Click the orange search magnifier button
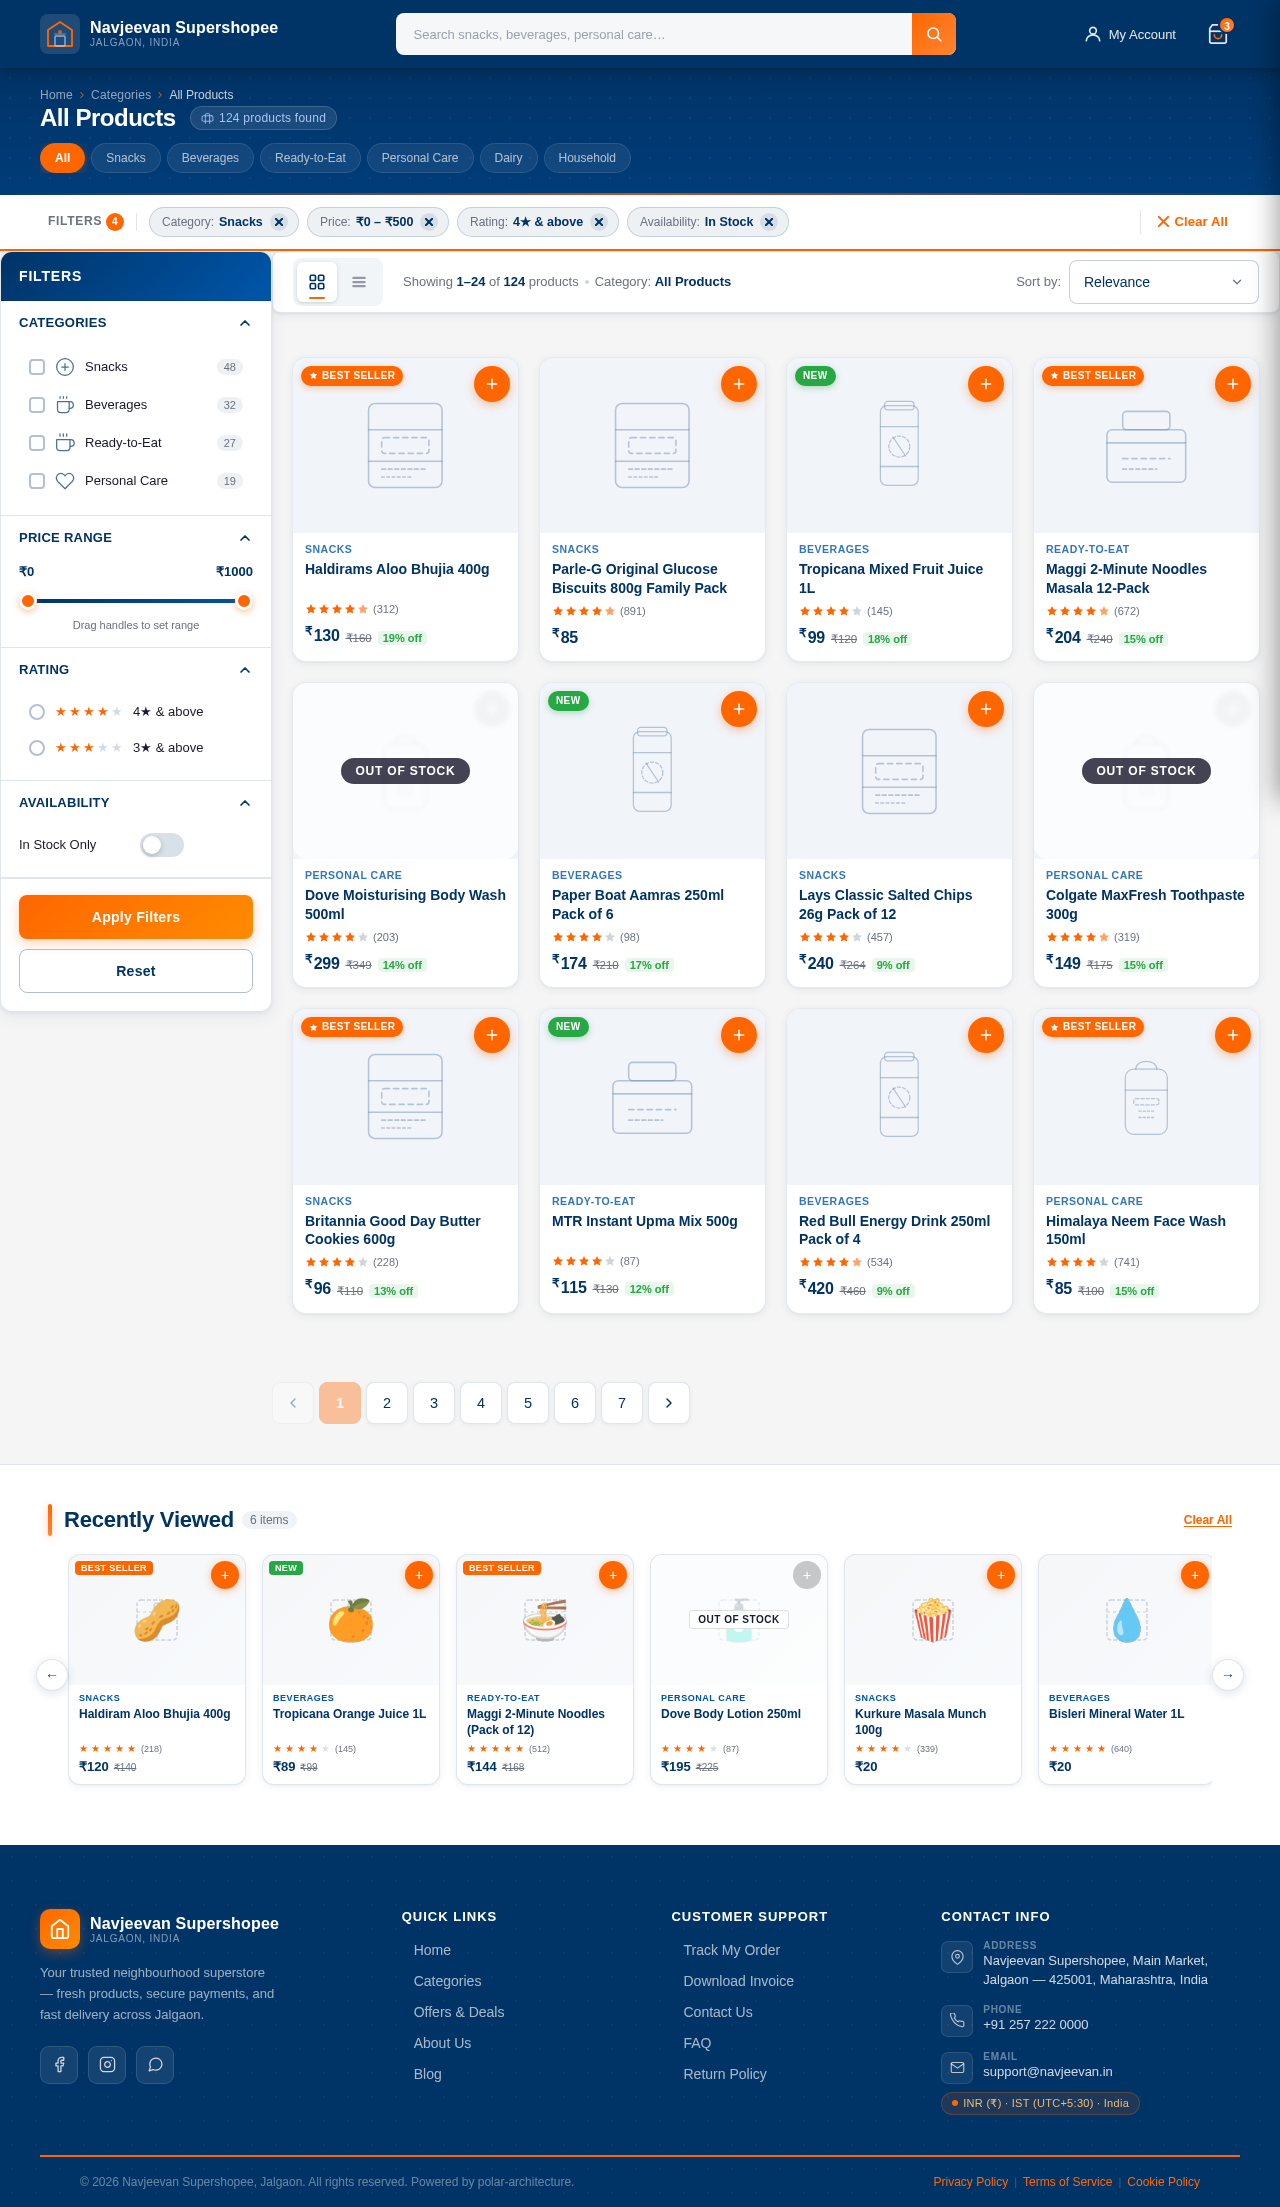 (934, 34)
